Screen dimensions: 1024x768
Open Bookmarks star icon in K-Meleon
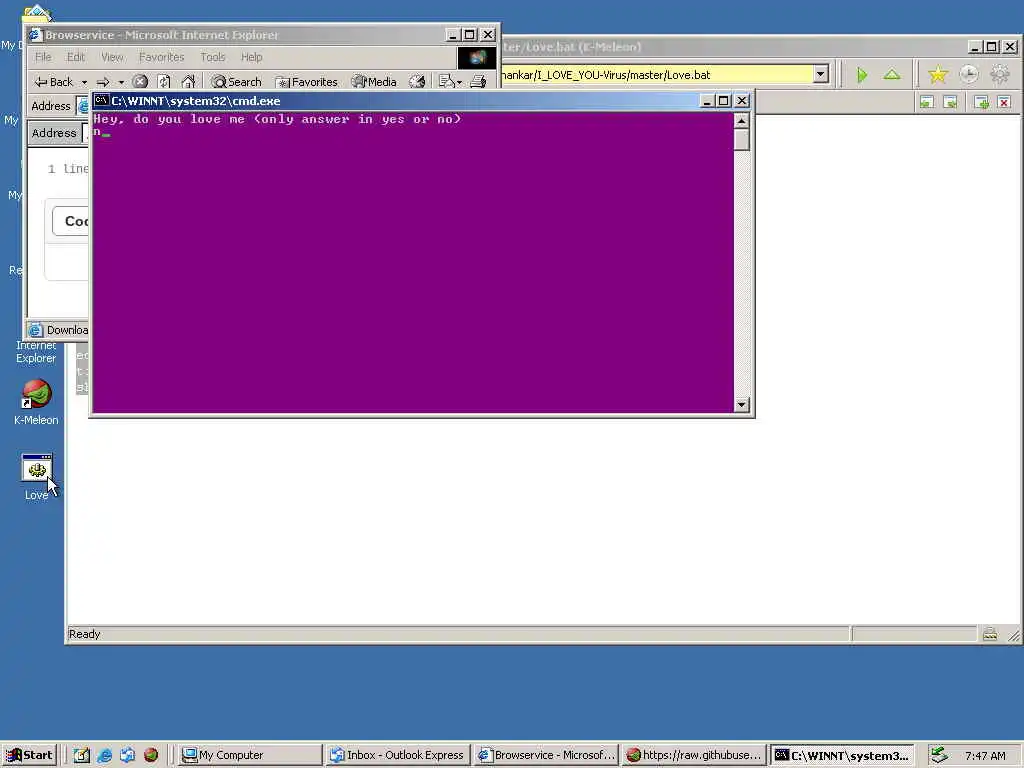(x=938, y=74)
